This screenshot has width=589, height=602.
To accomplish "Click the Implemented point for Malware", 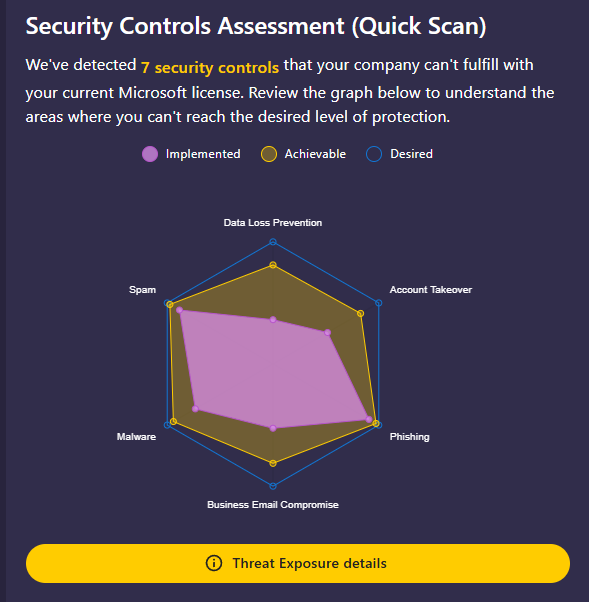I will (195, 408).
